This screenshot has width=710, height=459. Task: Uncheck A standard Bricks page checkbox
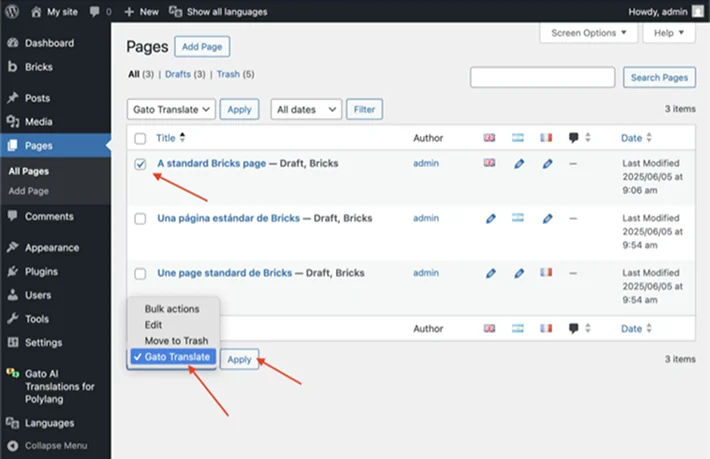tap(140, 164)
